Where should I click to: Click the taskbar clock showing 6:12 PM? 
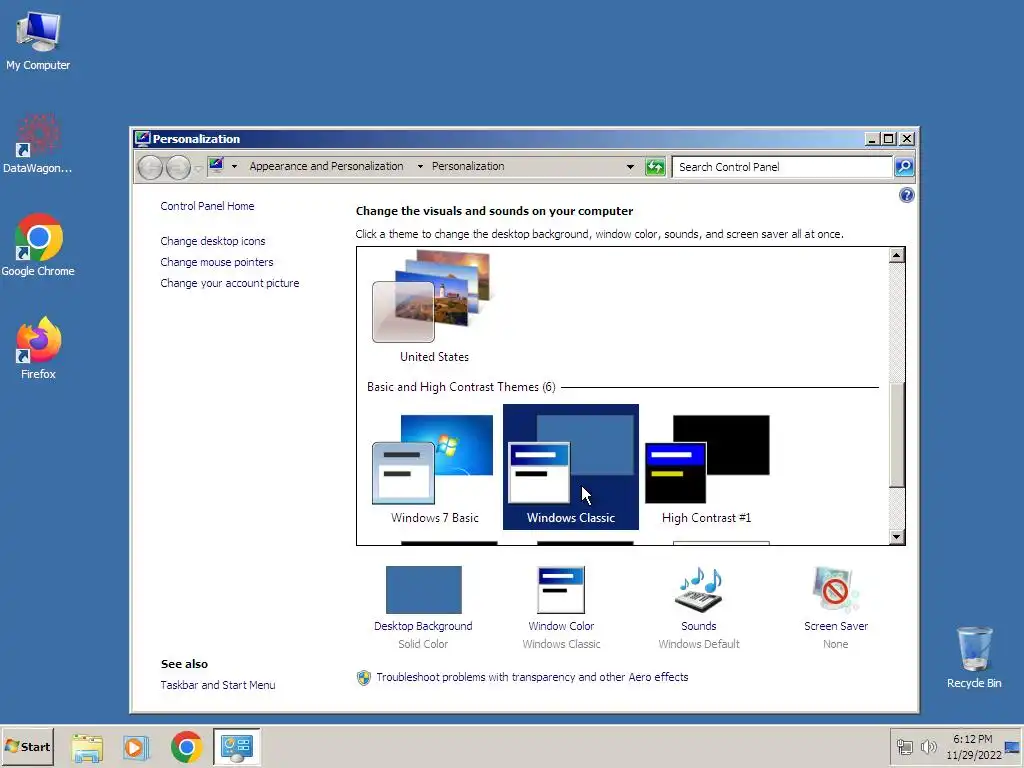click(x=973, y=746)
